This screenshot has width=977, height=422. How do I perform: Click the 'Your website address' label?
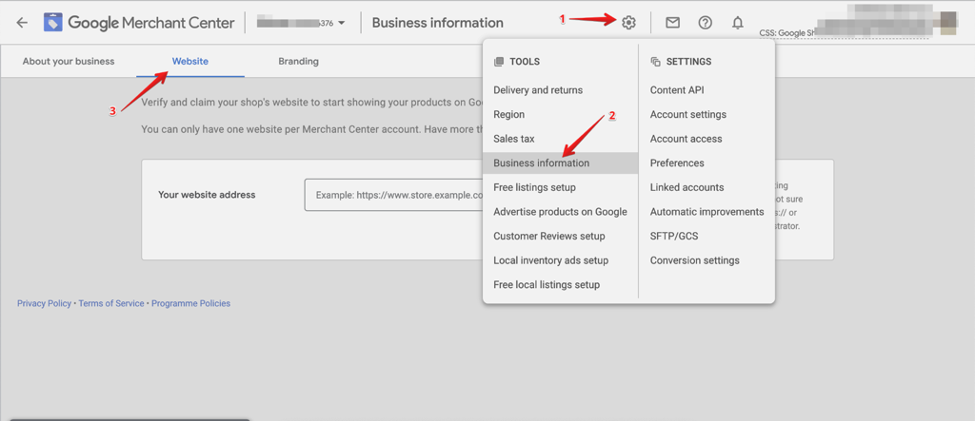click(x=207, y=194)
